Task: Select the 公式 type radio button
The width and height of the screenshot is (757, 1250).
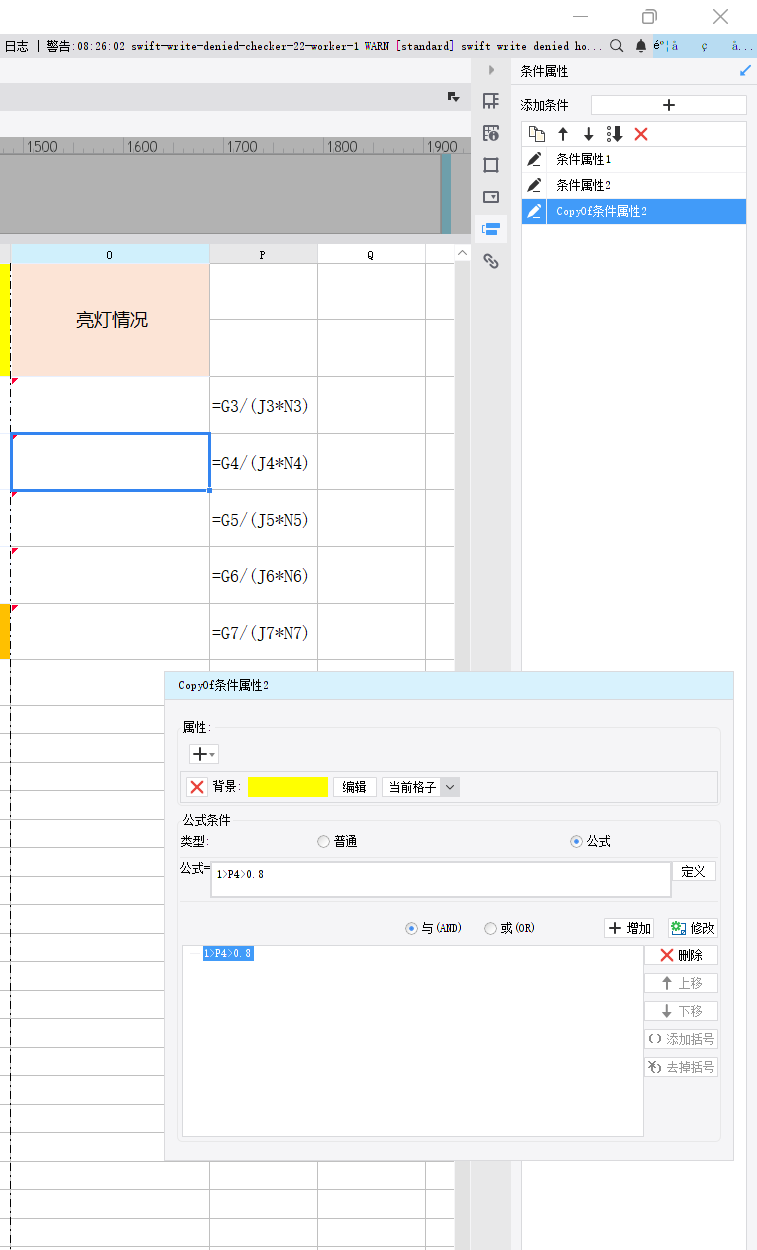Action: pos(576,842)
